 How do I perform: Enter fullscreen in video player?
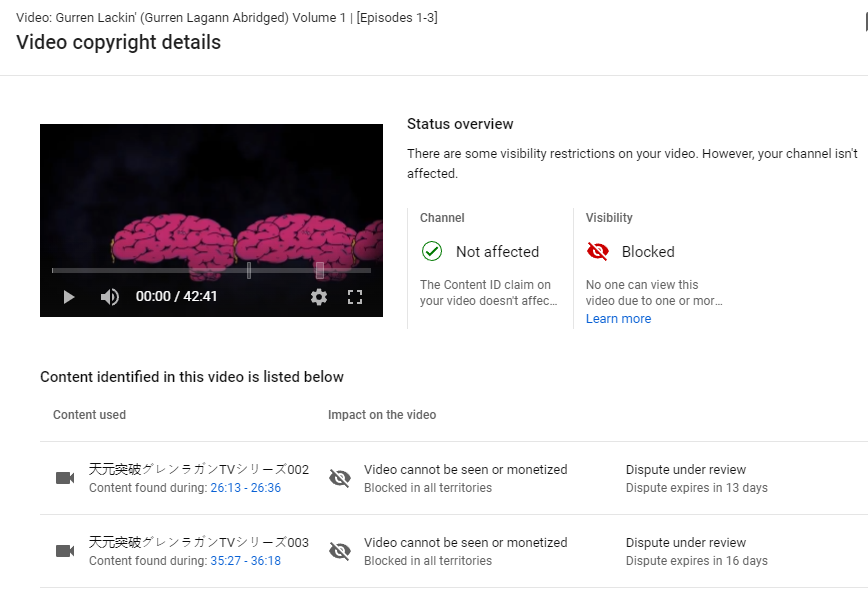pyautogui.click(x=355, y=297)
